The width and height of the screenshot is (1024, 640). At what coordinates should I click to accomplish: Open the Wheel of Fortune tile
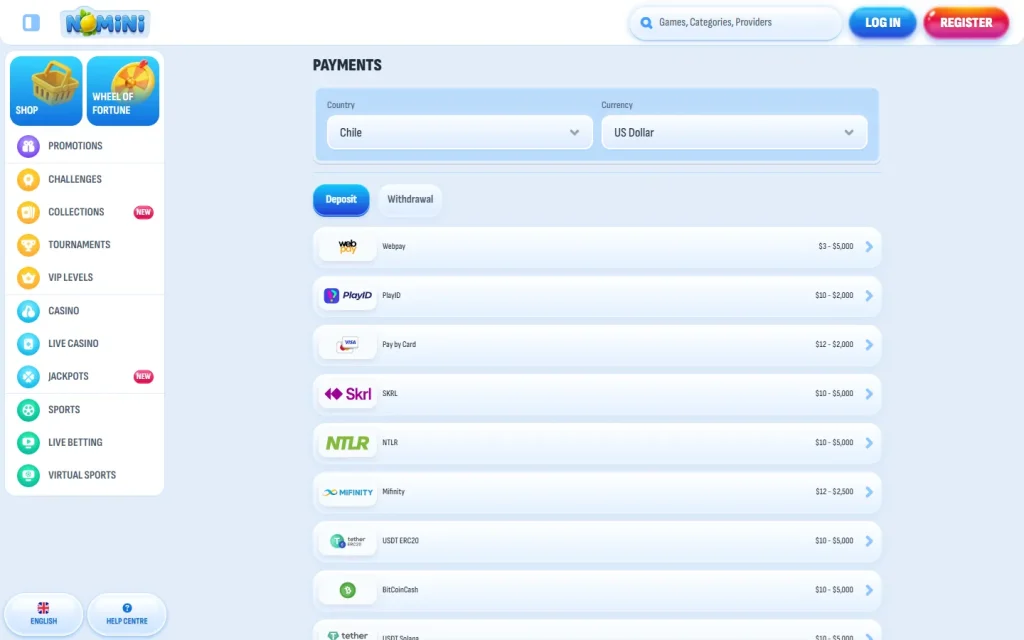(123, 91)
